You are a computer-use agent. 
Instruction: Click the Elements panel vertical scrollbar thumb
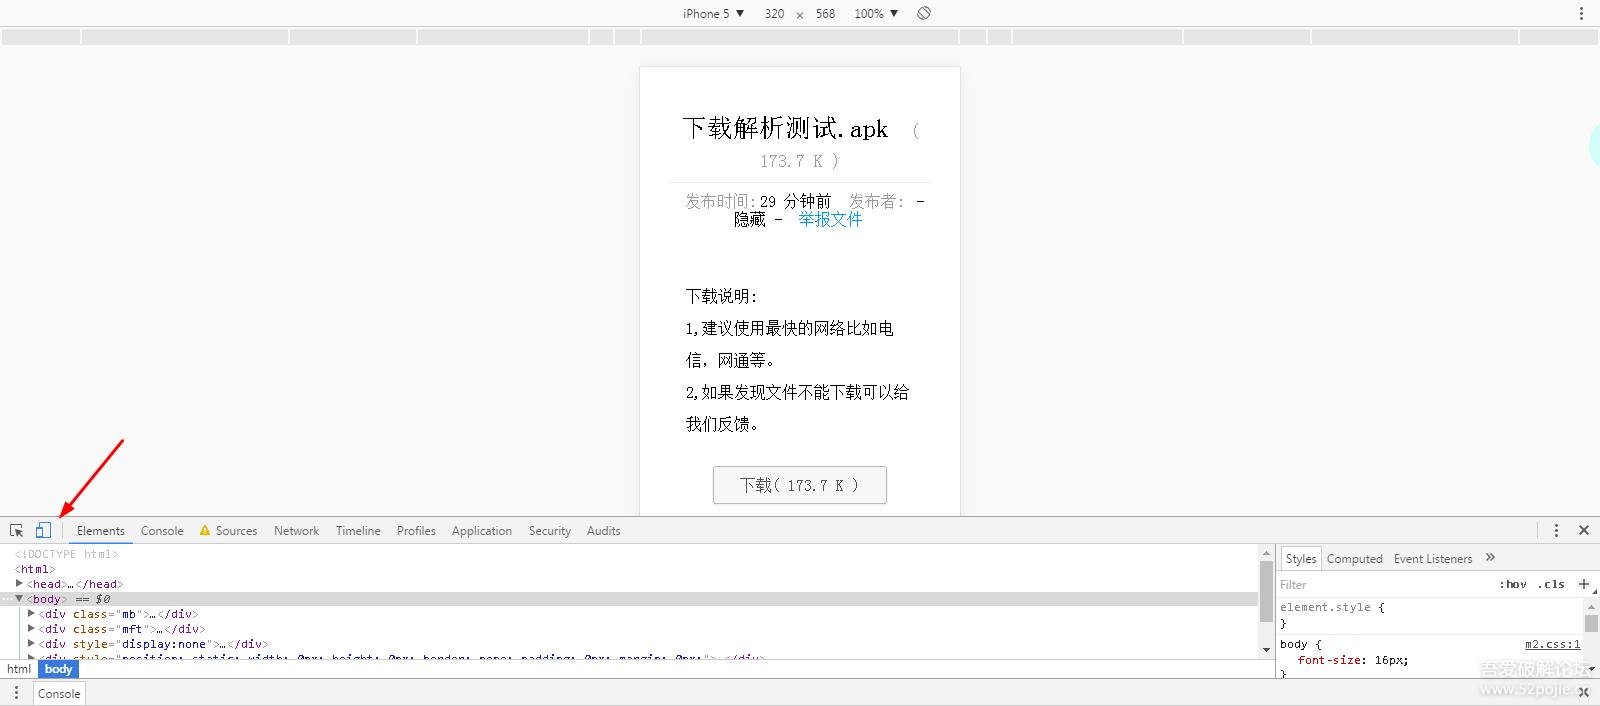click(x=1266, y=591)
